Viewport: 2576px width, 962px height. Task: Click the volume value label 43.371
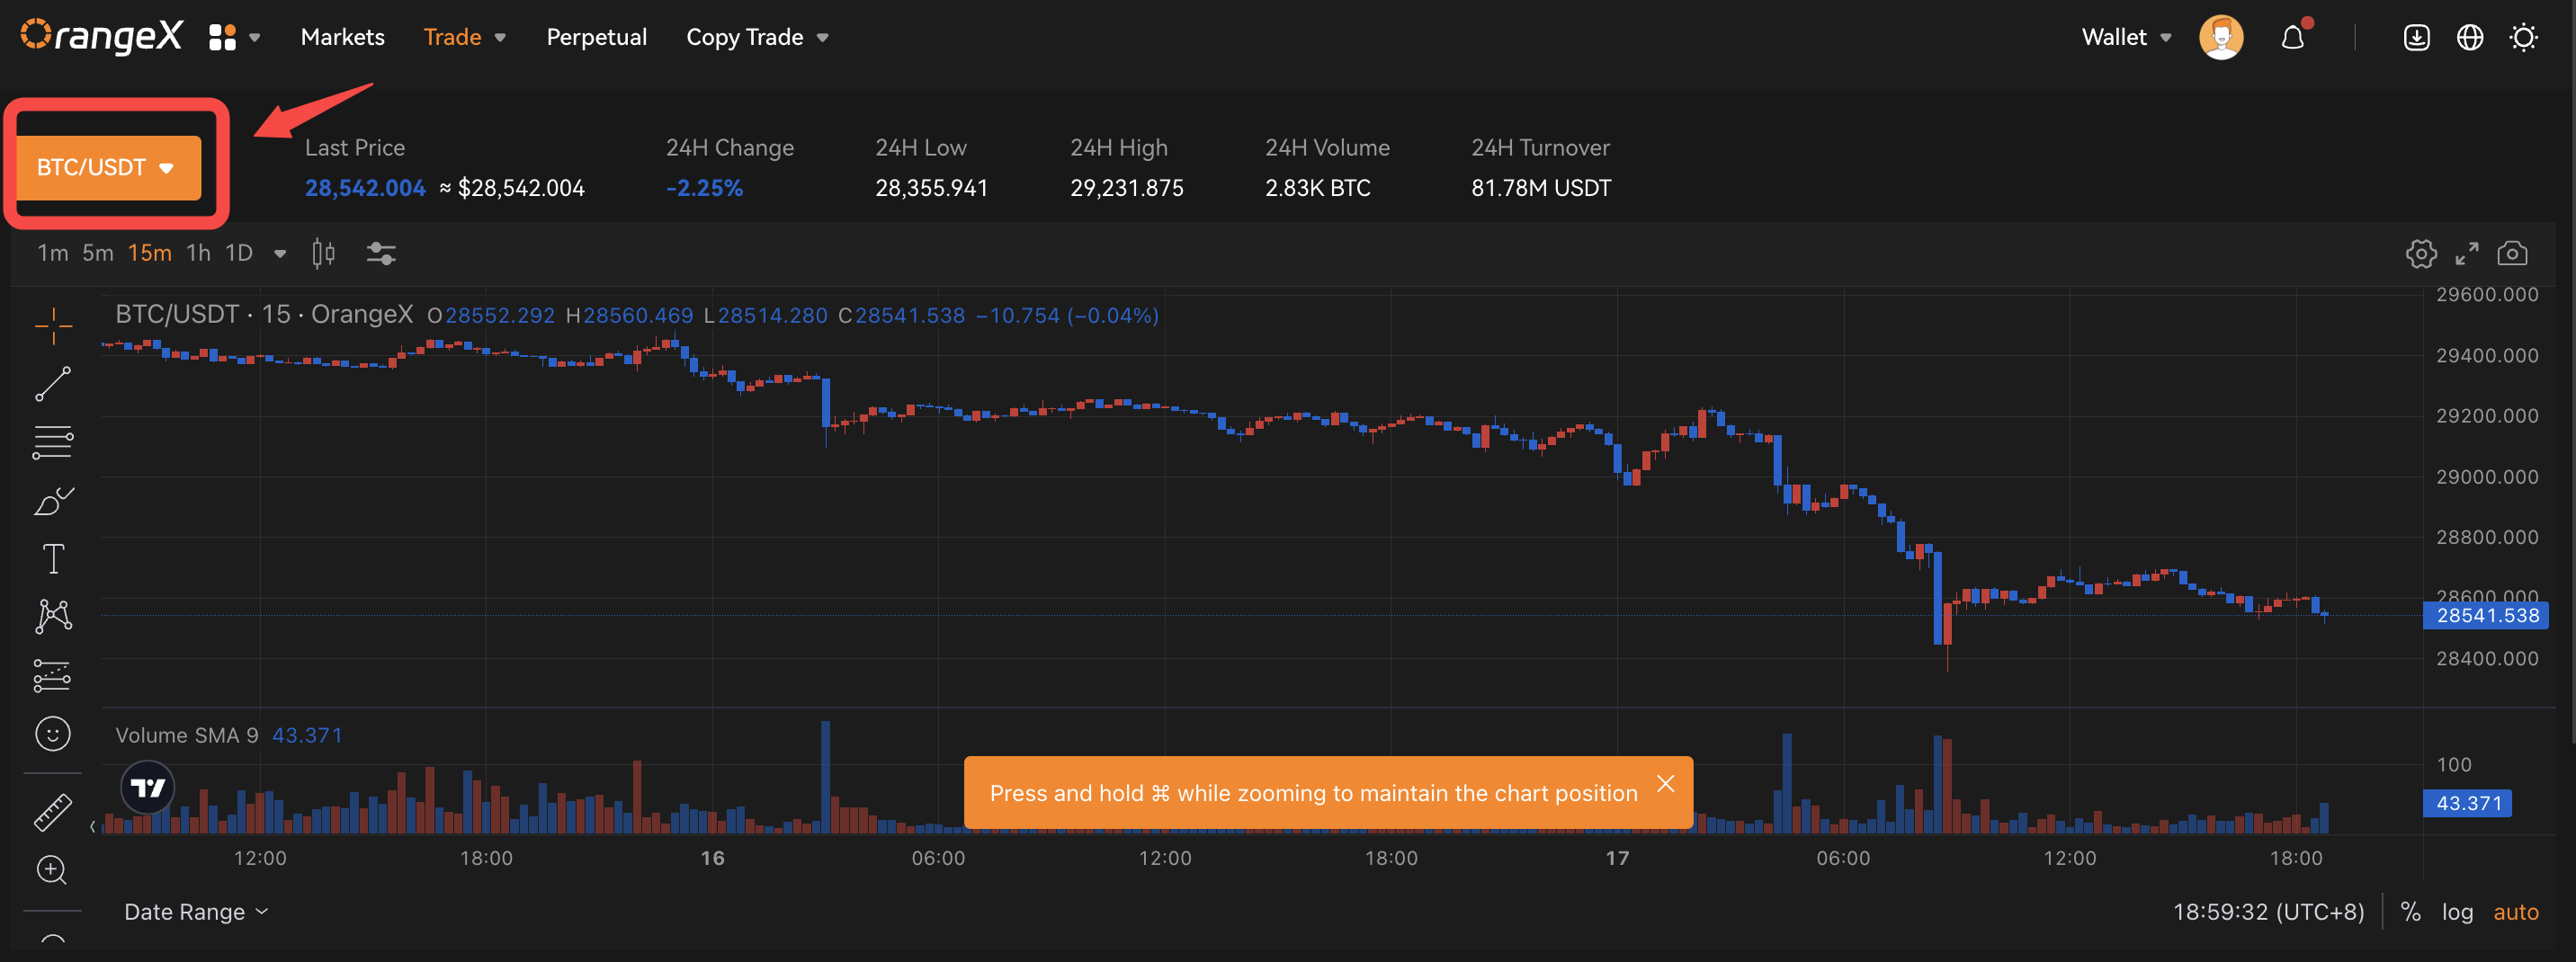point(2468,803)
